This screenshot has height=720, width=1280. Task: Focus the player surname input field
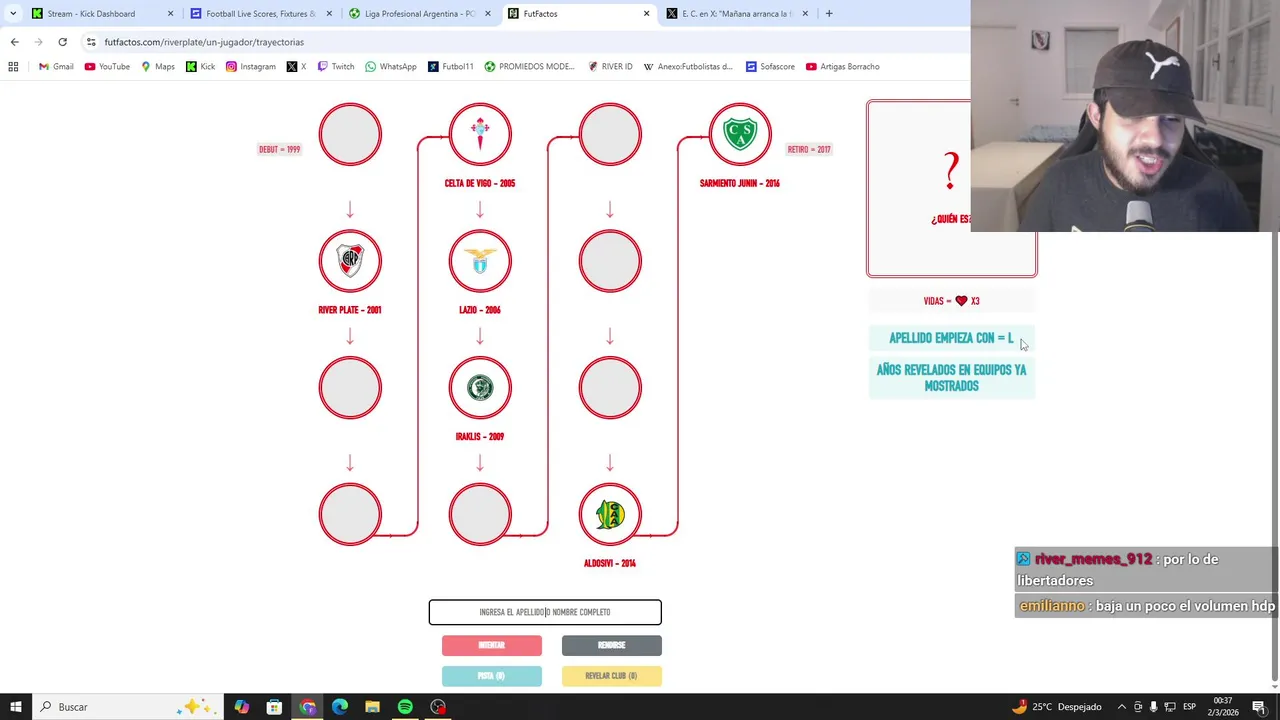[545, 612]
